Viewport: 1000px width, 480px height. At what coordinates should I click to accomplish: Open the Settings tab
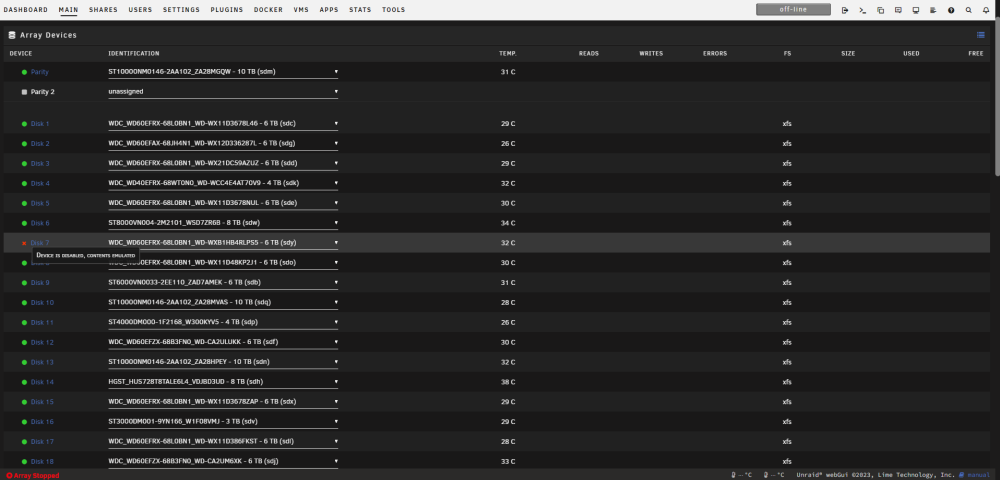(x=181, y=10)
